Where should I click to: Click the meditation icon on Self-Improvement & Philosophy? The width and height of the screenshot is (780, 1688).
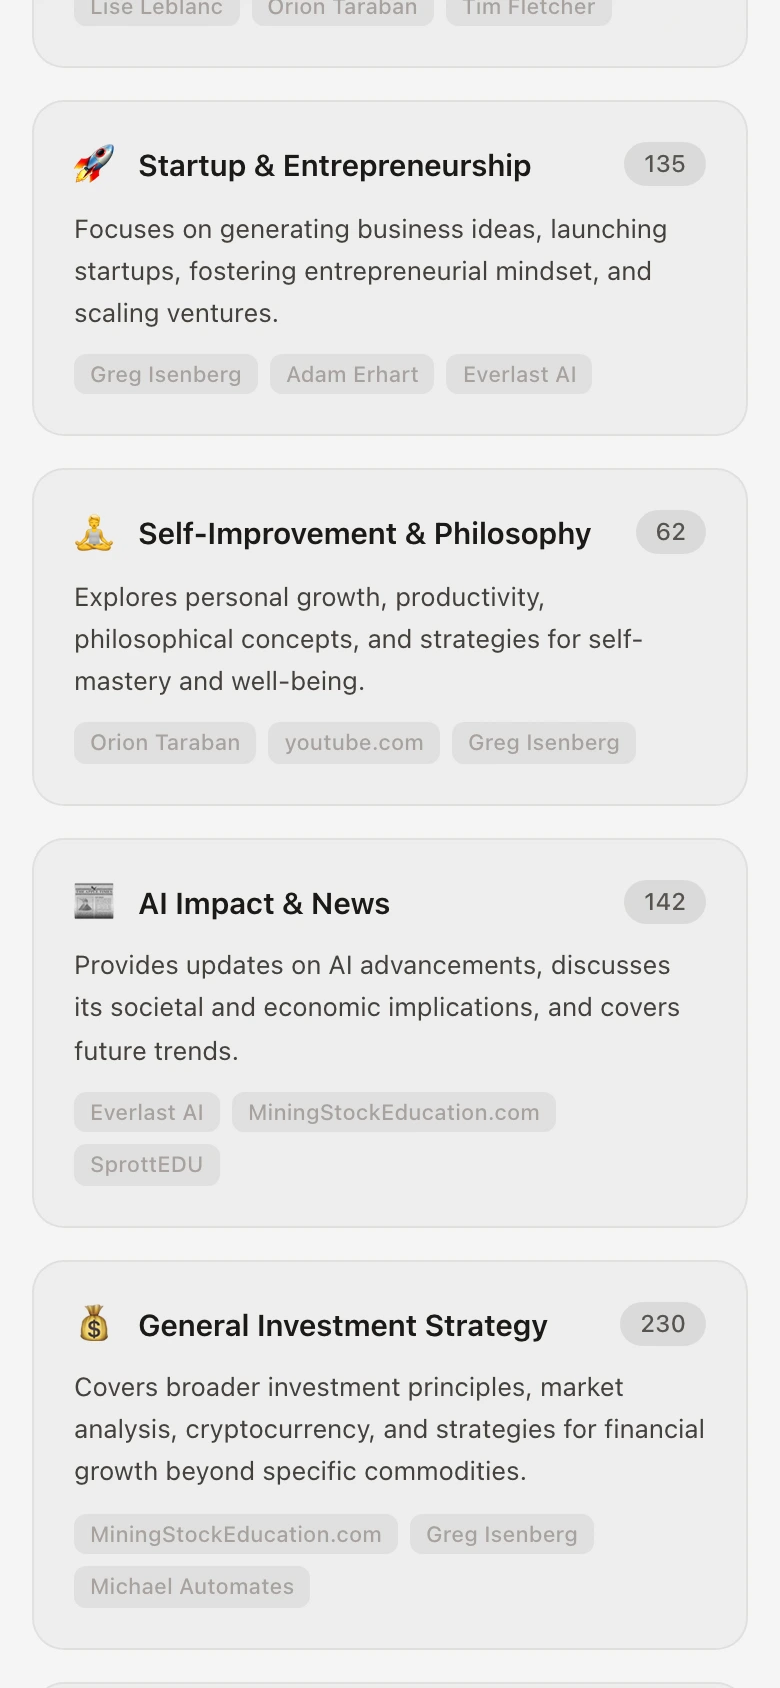(x=95, y=532)
